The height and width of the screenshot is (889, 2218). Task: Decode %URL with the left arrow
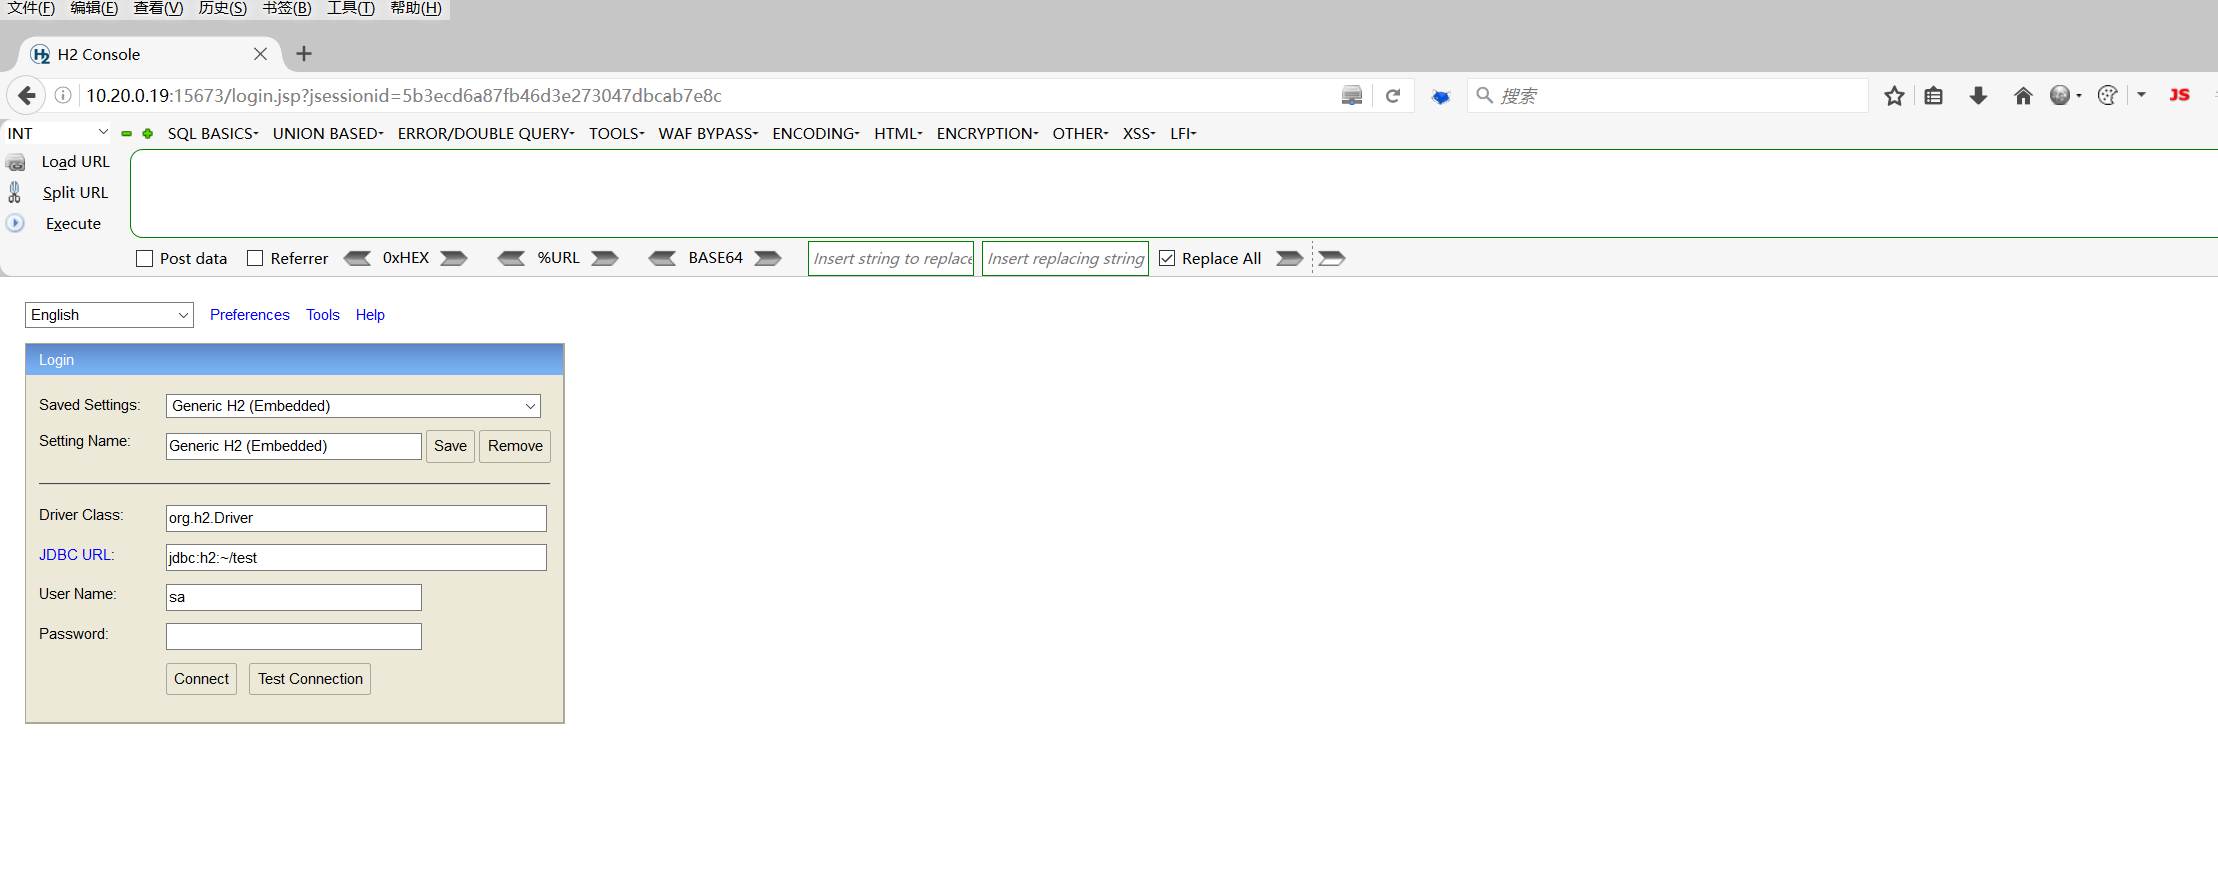[x=511, y=258]
